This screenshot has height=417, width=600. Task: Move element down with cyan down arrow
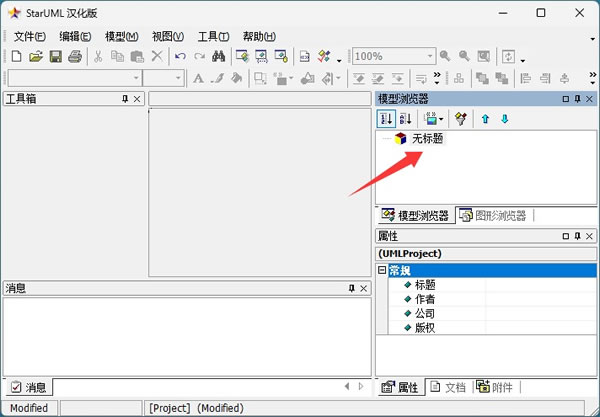coord(505,119)
